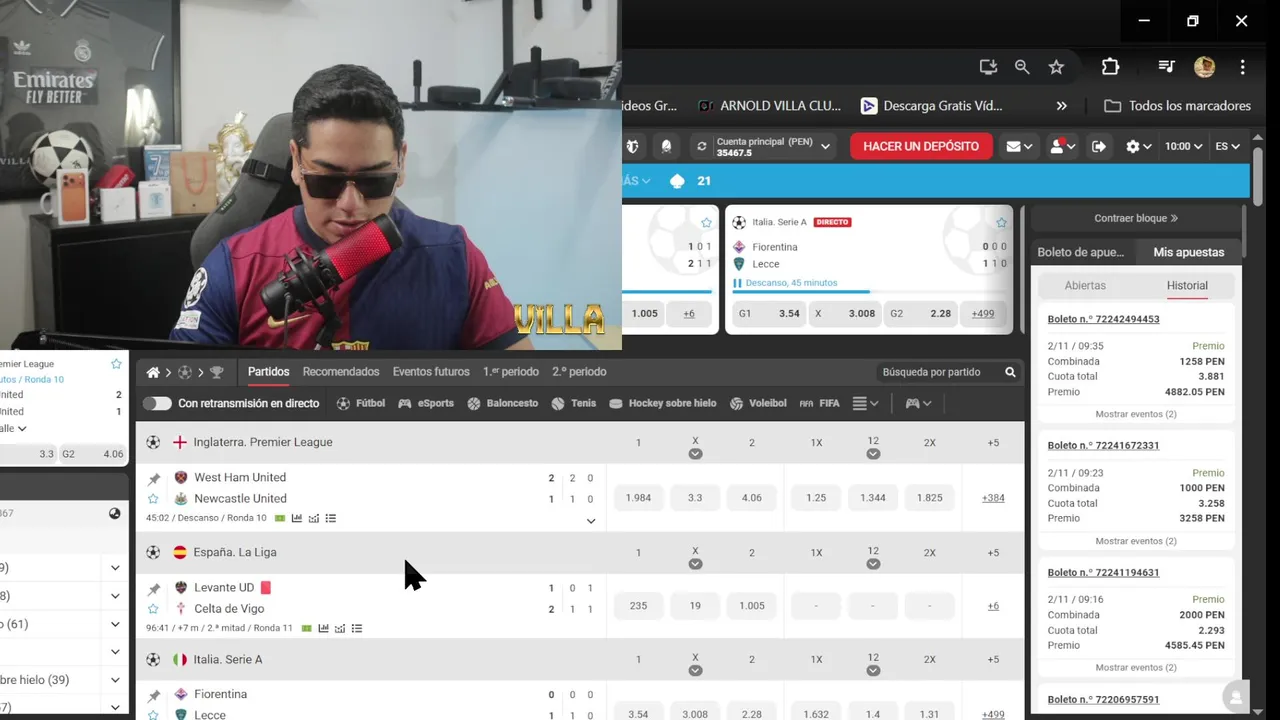The image size is (1280, 720).
Task: Refresh the account balance
Action: 702,147
